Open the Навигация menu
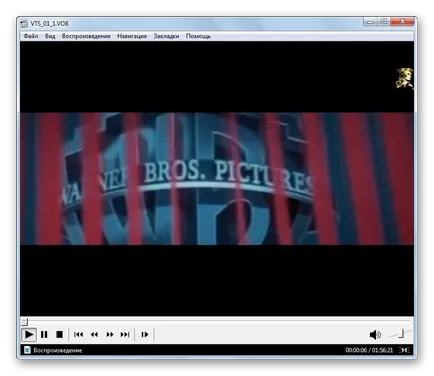The width and height of the screenshot is (434, 376). click(x=132, y=36)
